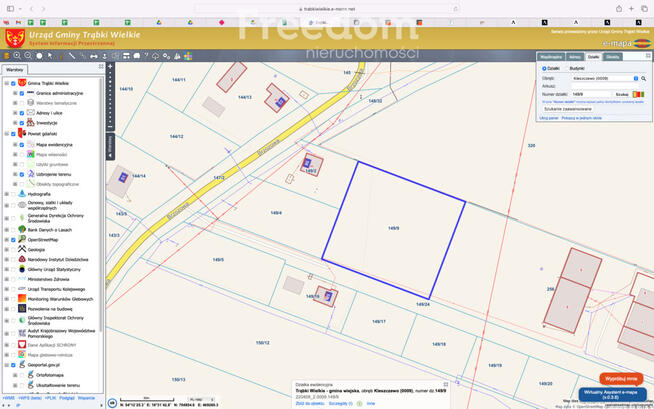Click the colorful grid icon in toolbar
The height and width of the screenshot is (409, 654).
pyautogui.click(x=188, y=56)
